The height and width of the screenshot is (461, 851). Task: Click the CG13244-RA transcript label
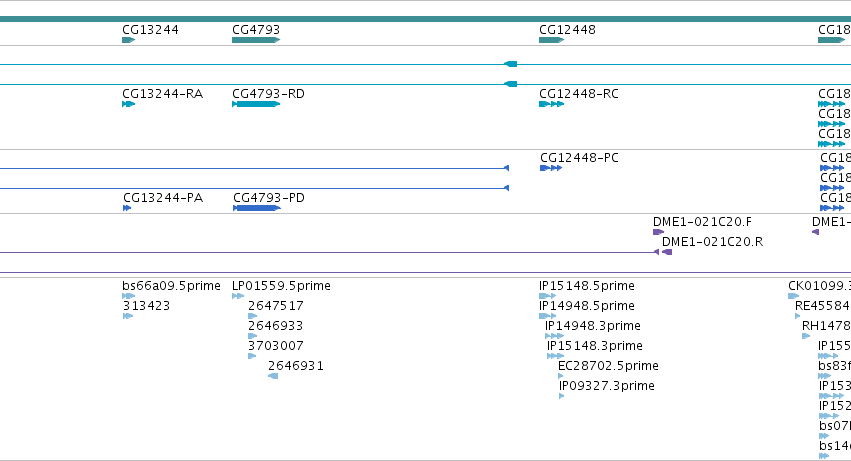click(163, 93)
